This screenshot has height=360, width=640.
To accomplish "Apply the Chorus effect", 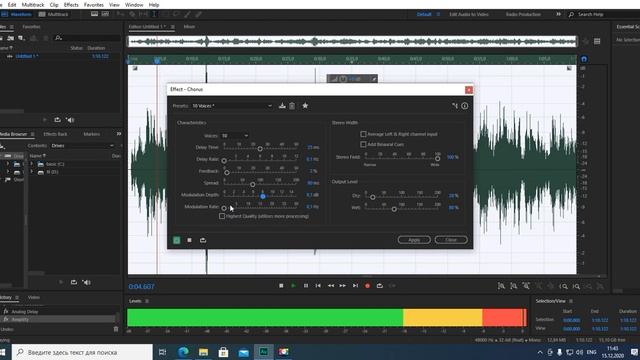I will (414, 240).
